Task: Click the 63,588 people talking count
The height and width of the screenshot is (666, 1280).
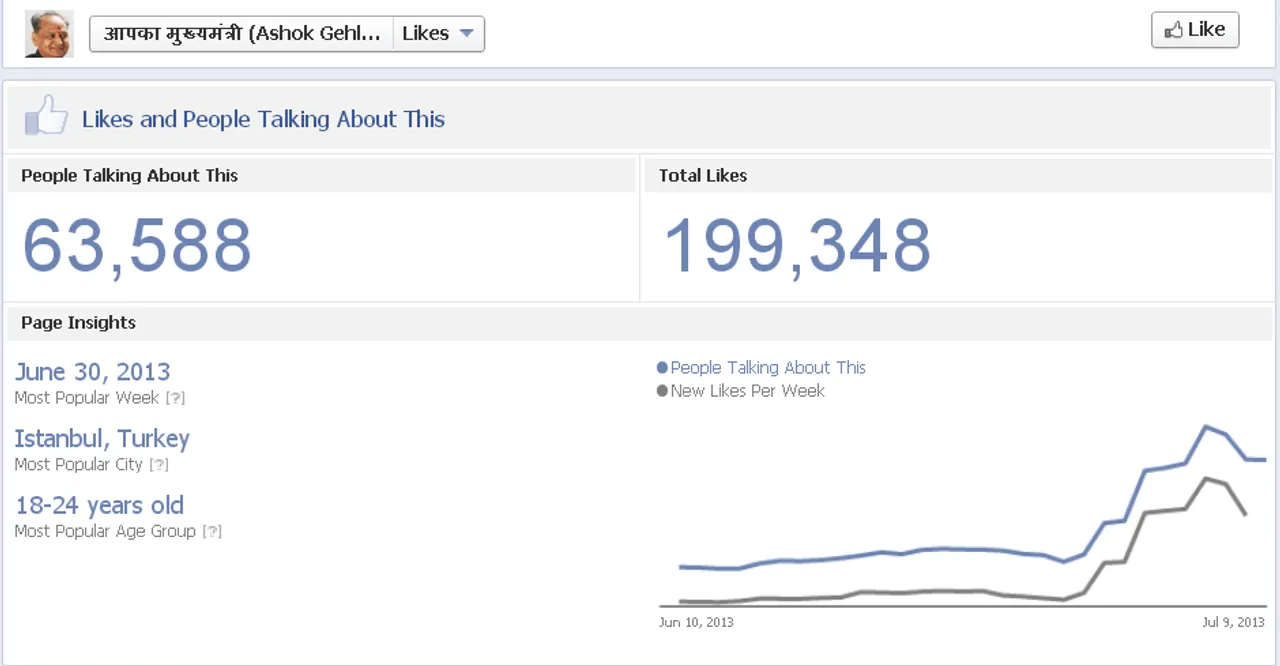Action: 137,246
